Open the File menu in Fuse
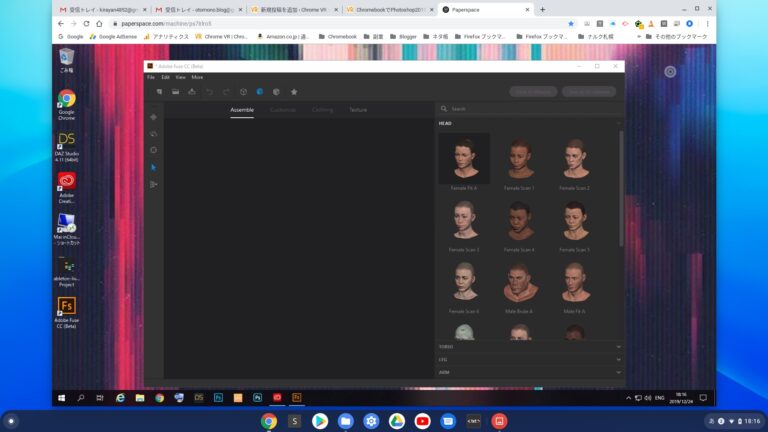The height and width of the screenshot is (432, 768). point(151,77)
